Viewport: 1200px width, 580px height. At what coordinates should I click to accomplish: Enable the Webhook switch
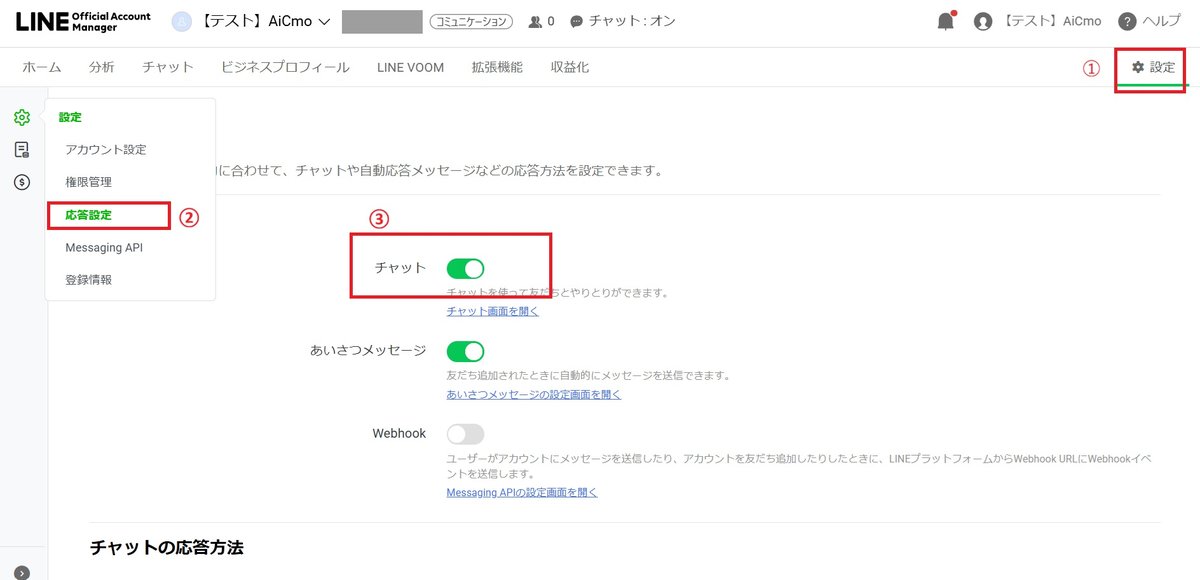coord(465,434)
